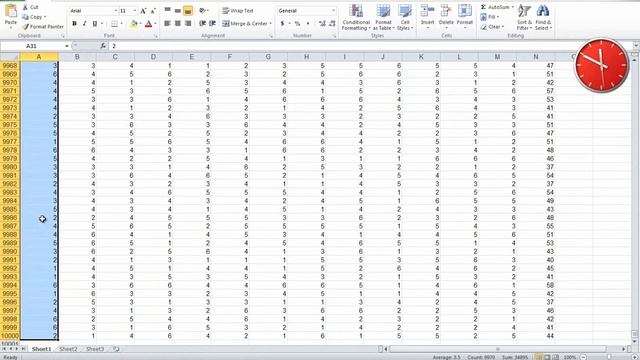Switch to the Sheet2 tab
Screen dimensions: 640x360
click(x=68, y=349)
